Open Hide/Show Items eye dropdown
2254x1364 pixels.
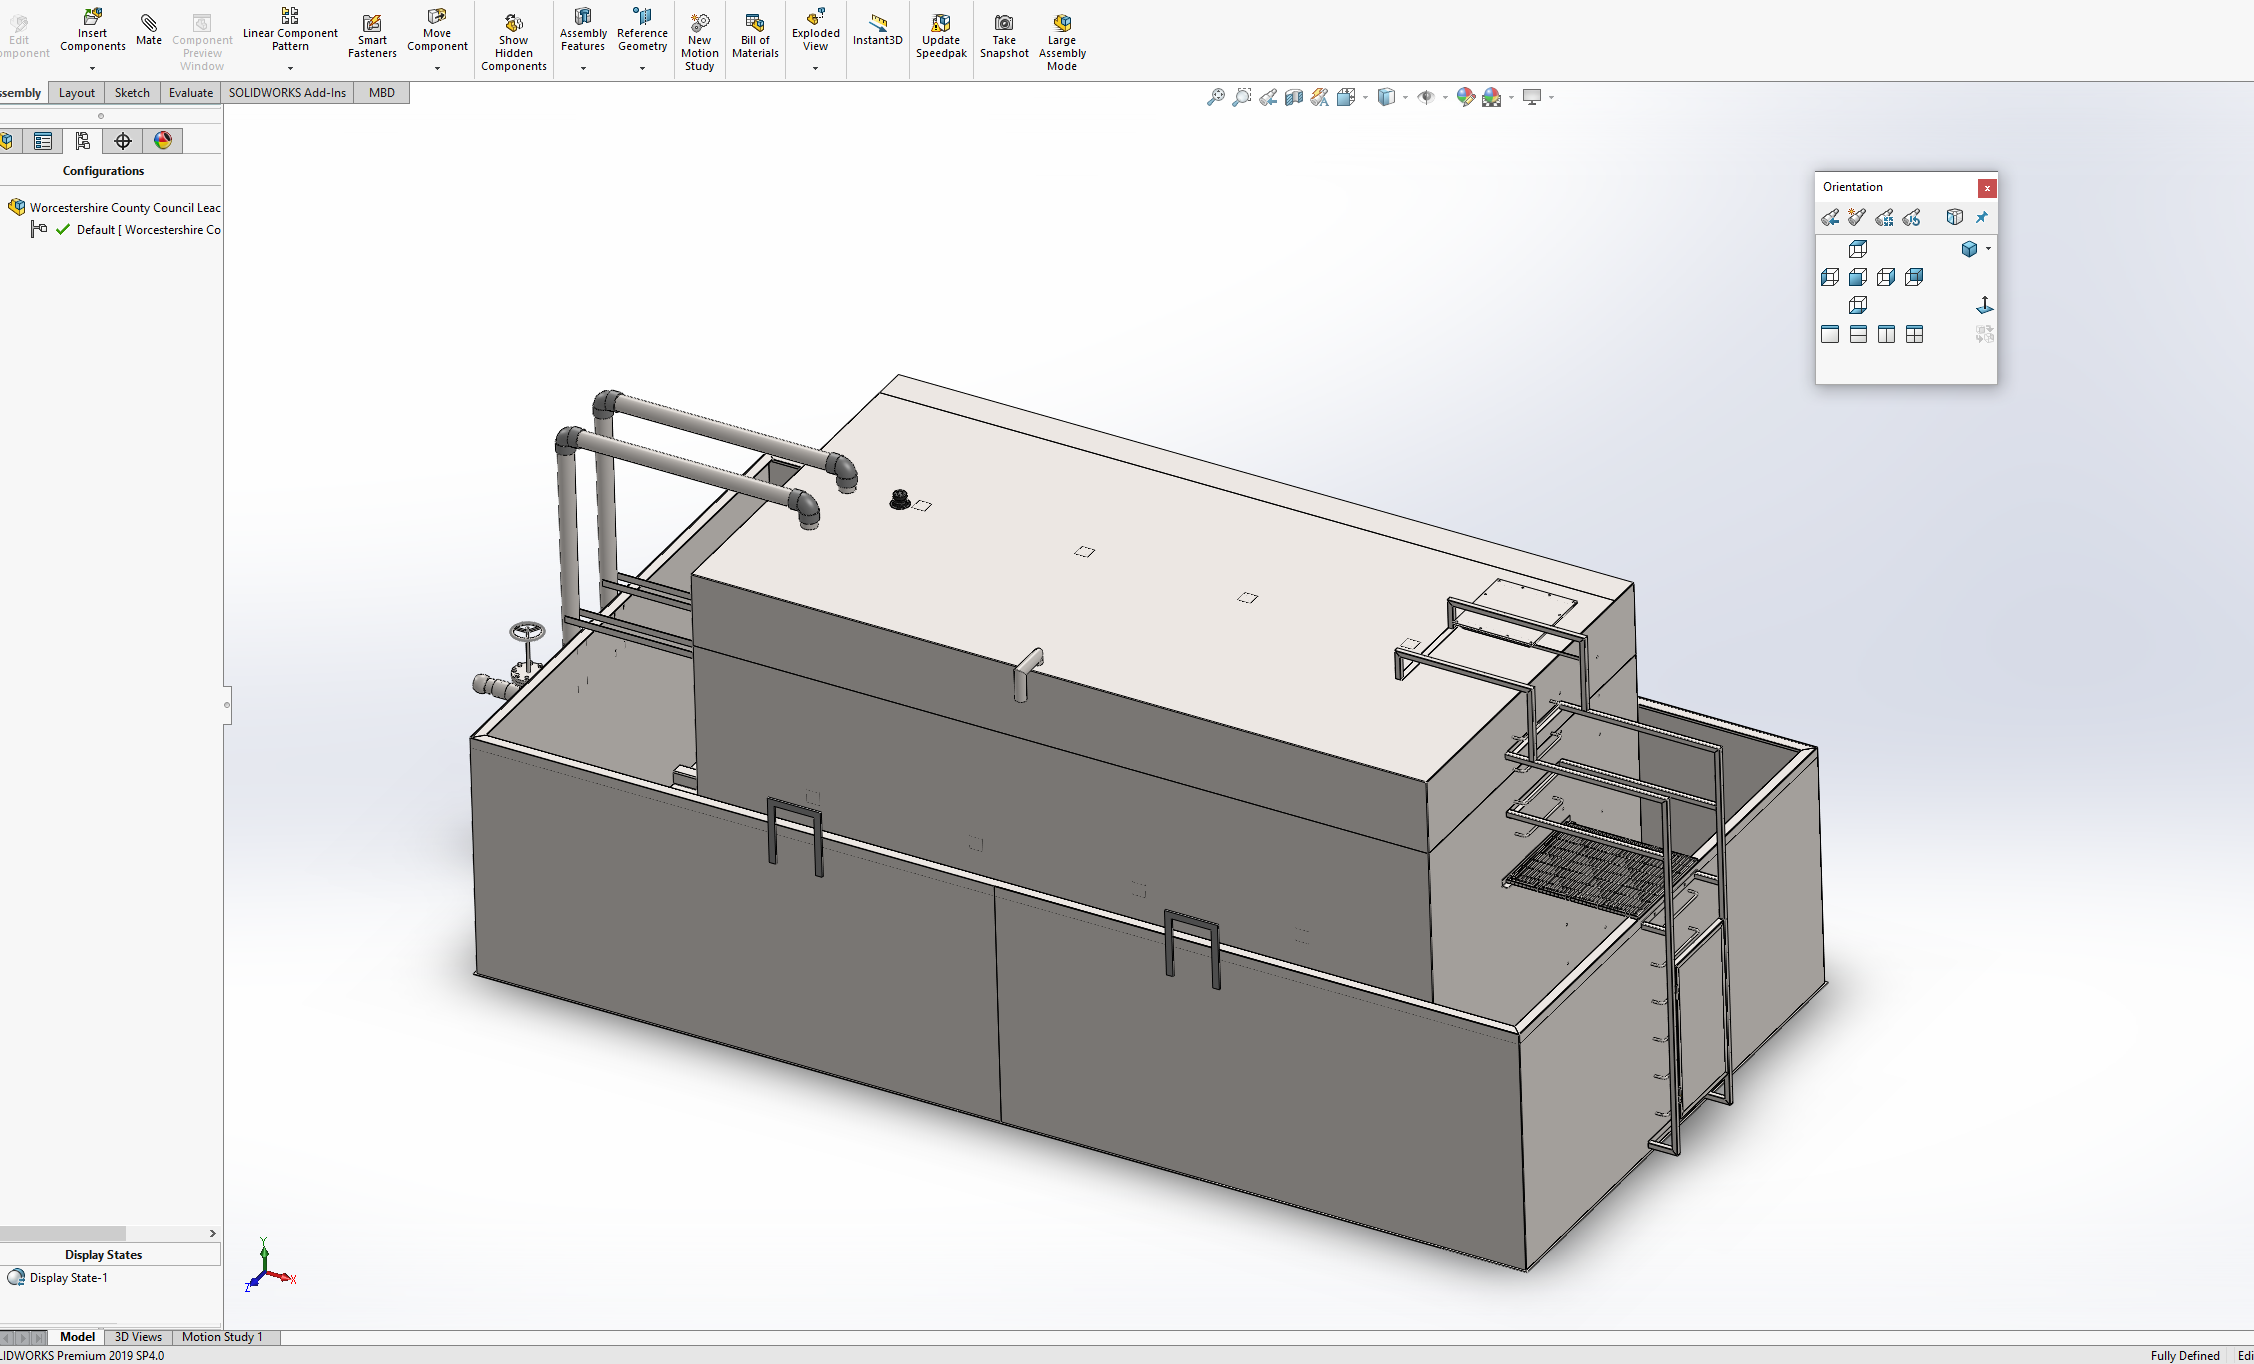point(1445,98)
